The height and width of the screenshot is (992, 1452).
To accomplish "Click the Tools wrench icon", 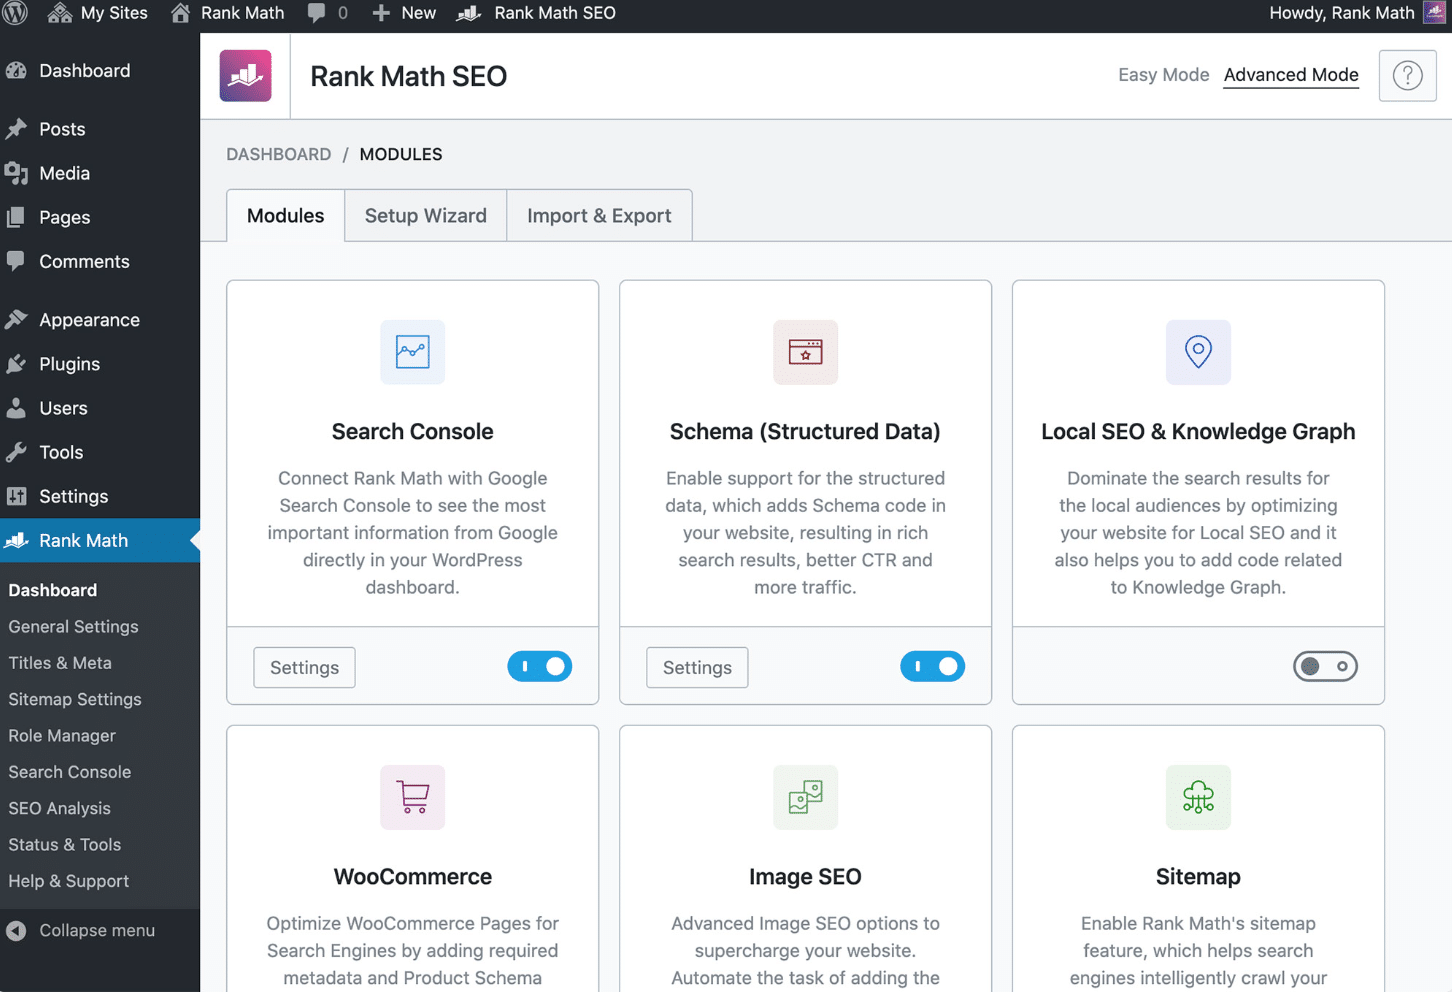I will 16,452.
